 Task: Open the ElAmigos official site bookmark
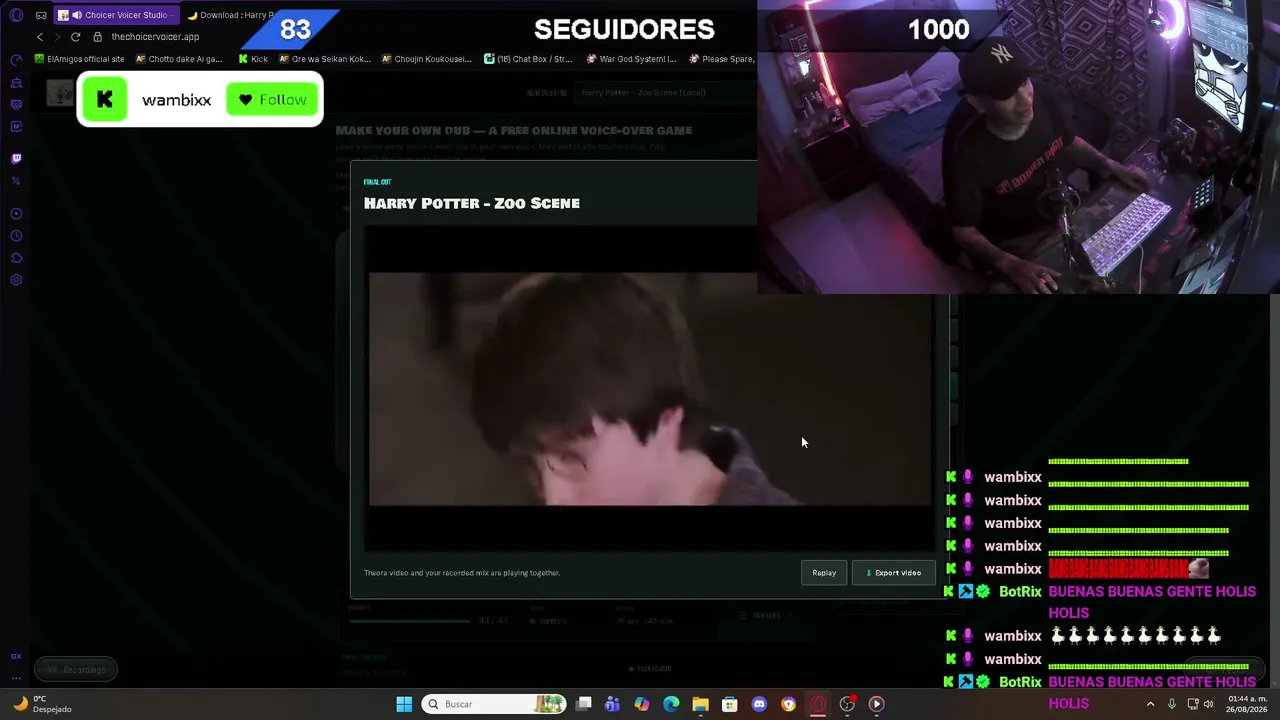tap(79, 59)
